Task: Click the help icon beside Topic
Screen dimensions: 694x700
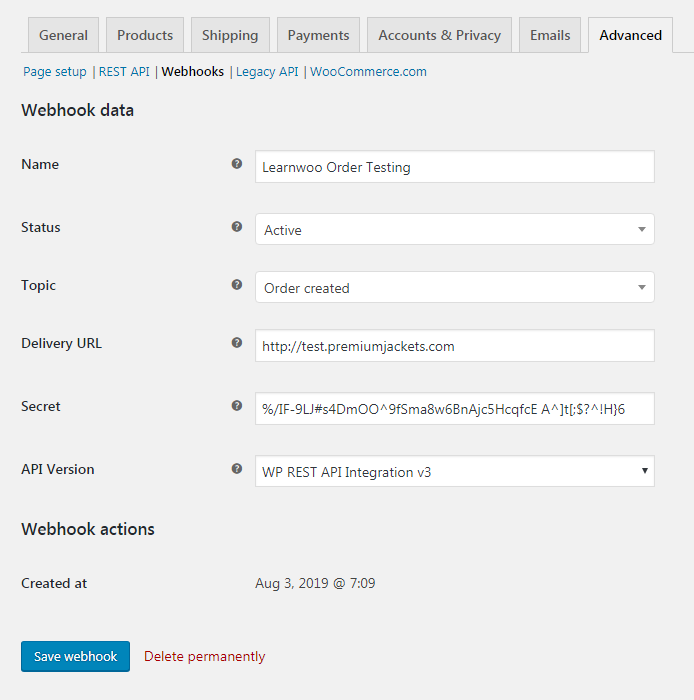Action: [x=237, y=285]
